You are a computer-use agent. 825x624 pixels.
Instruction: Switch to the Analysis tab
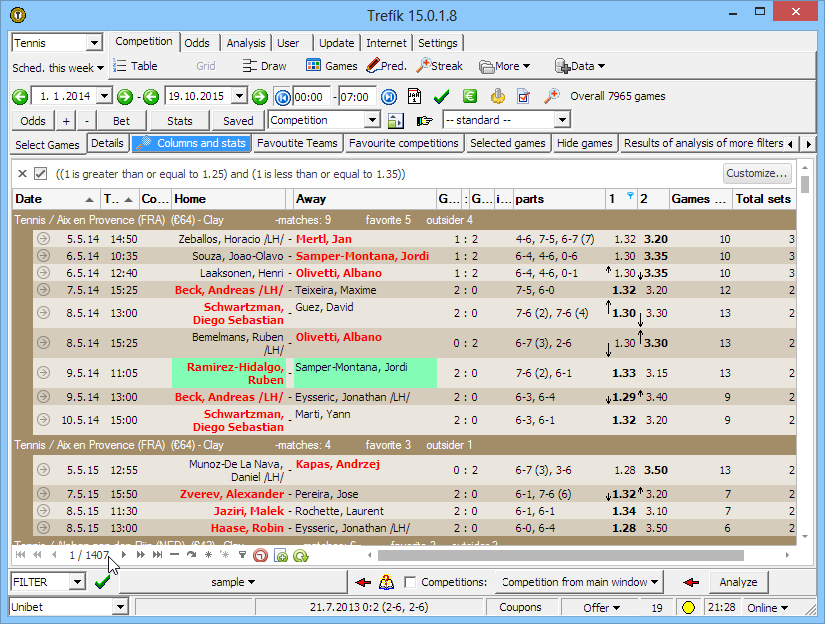(245, 43)
